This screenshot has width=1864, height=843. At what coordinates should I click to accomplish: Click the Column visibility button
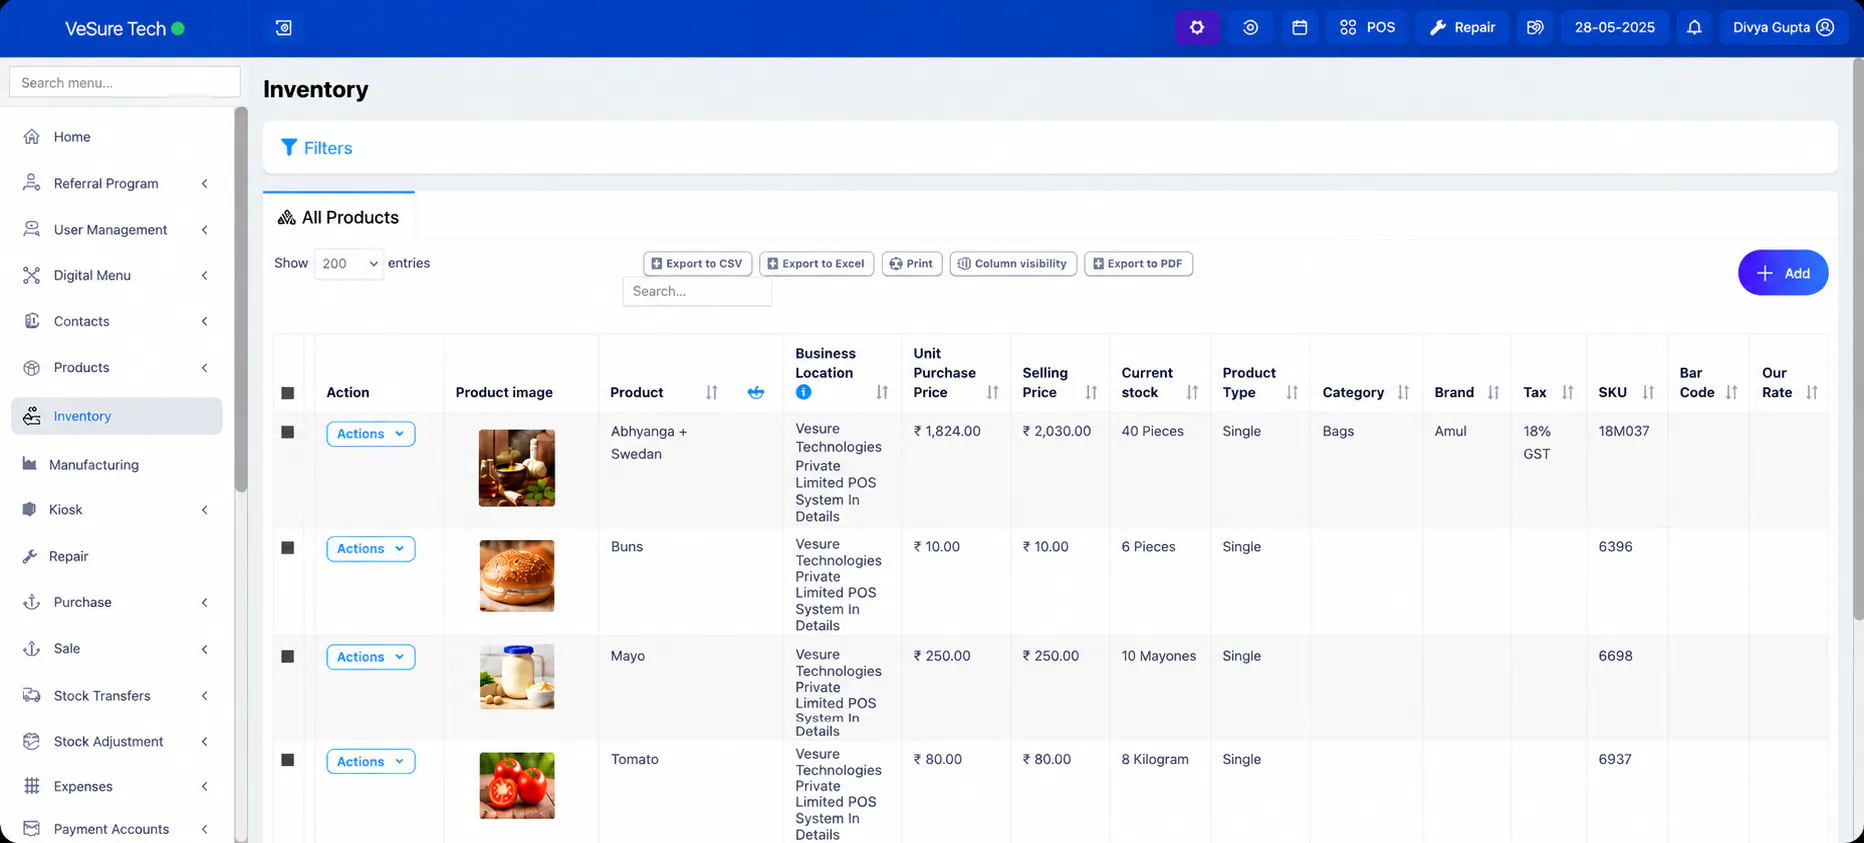[x=1013, y=264]
